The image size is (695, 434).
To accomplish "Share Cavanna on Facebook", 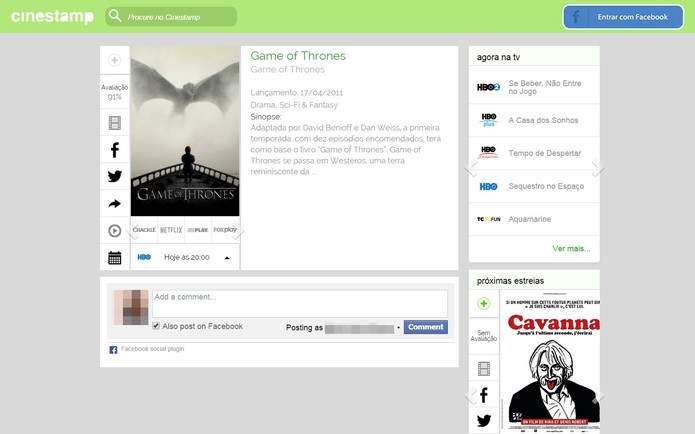I will [x=484, y=395].
